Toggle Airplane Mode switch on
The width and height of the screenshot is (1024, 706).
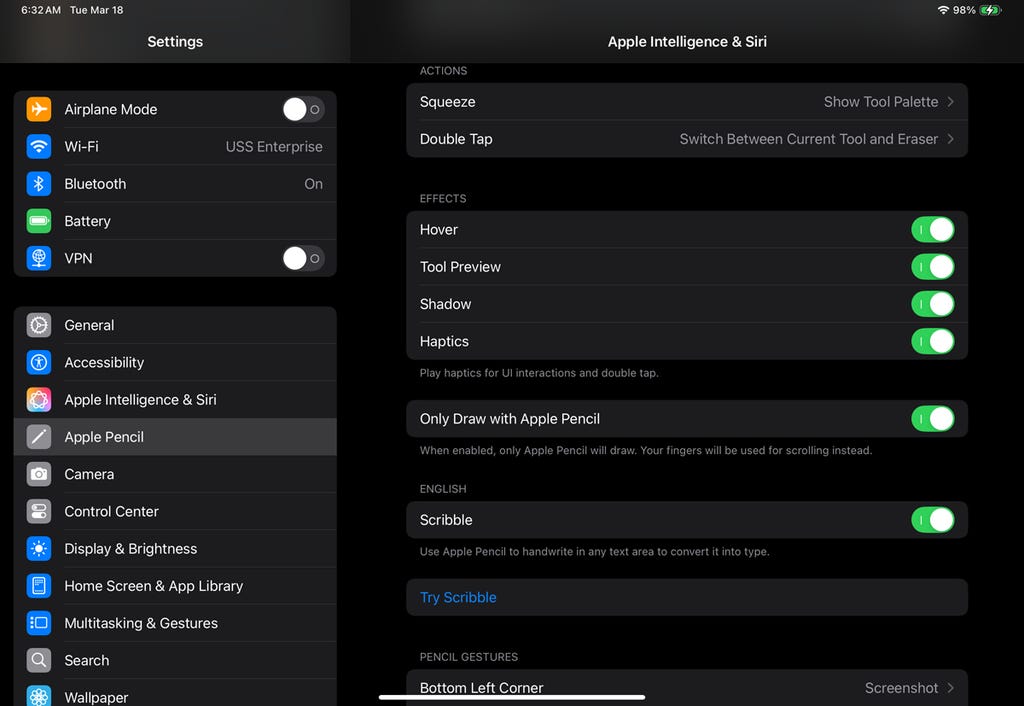tap(303, 109)
